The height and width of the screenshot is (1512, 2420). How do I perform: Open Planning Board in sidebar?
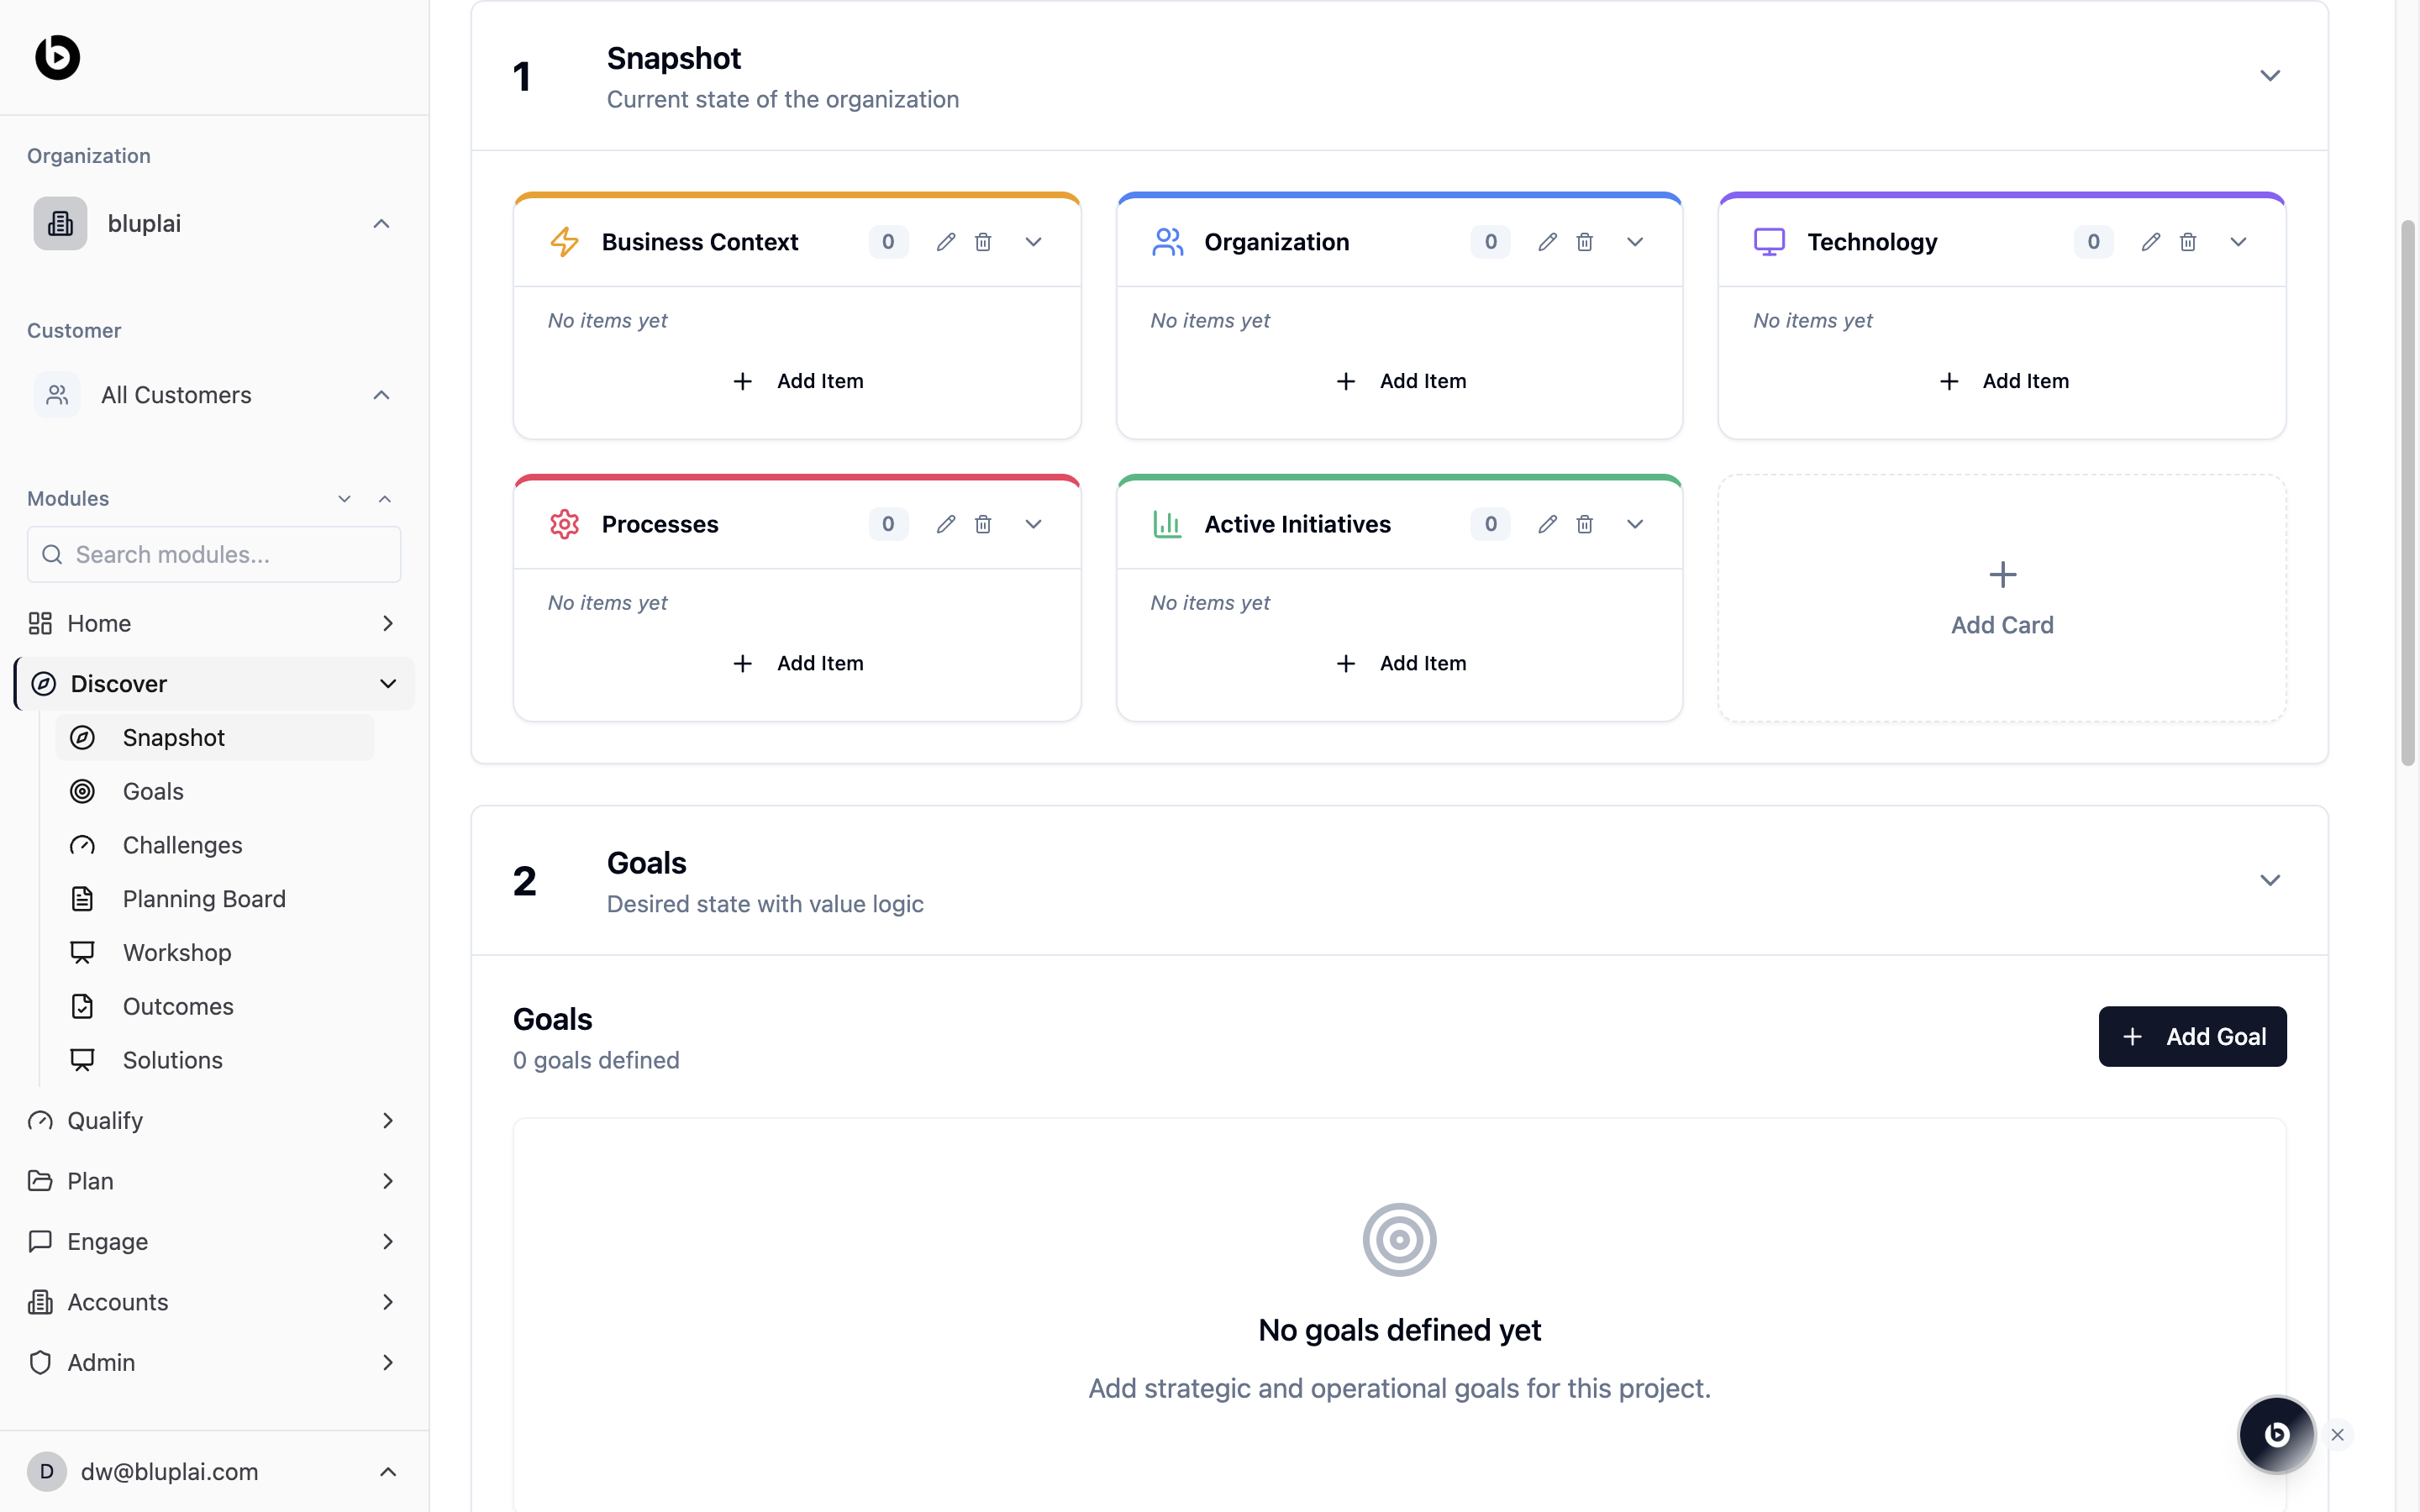tap(204, 899)
